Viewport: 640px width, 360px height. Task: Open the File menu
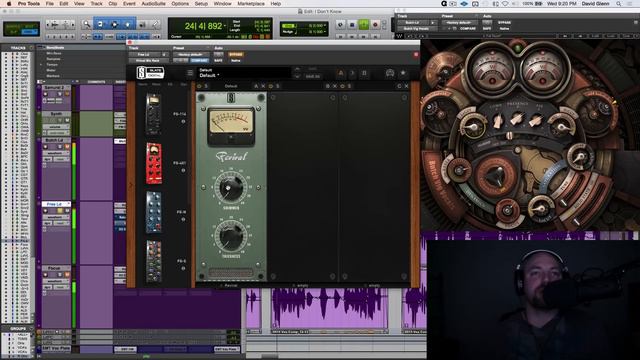pyautogui.click(x=50, y=4)
